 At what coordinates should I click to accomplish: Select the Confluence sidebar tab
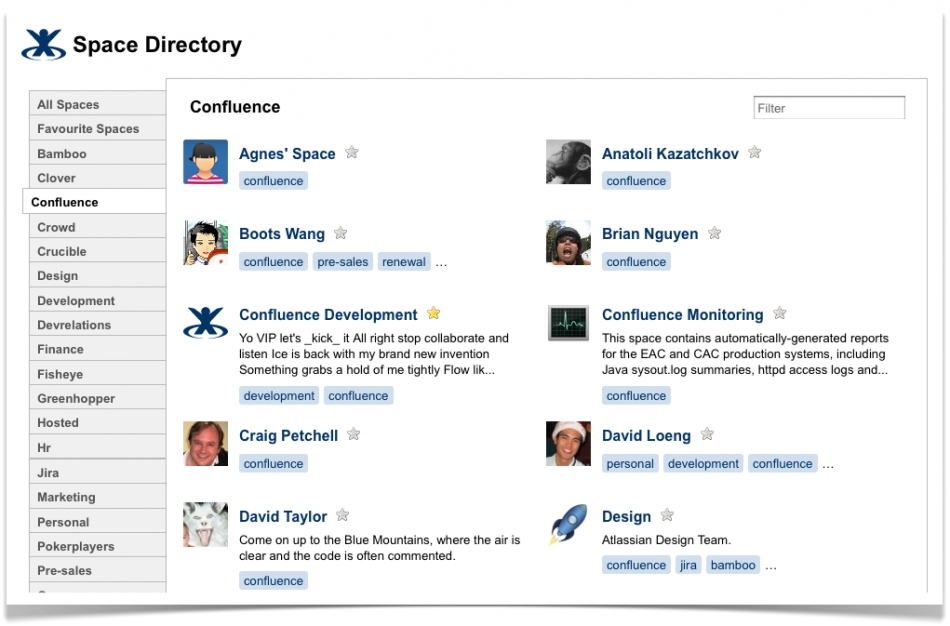[94, 202]
